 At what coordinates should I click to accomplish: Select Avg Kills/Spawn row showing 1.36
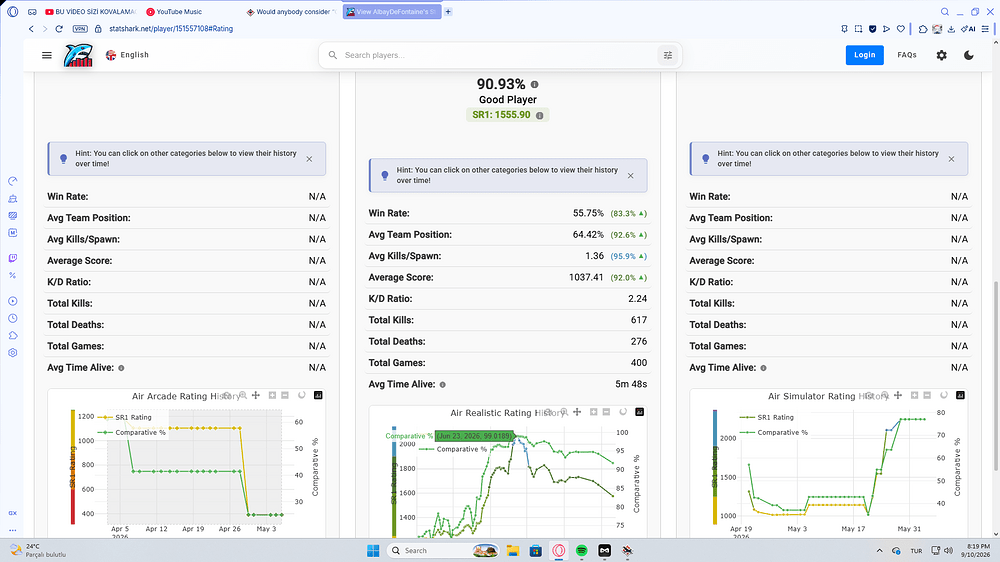[508, 256]
